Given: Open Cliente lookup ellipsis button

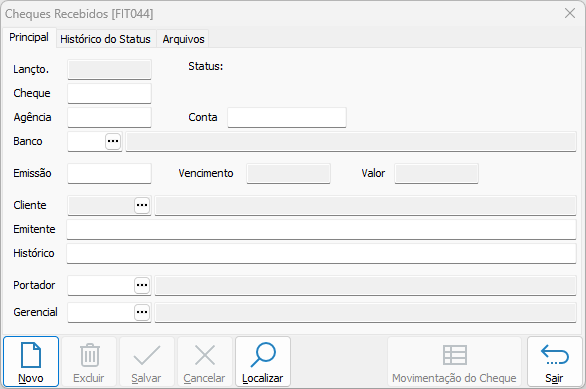Looking at the screenshot, I should (x=142, y=205).
